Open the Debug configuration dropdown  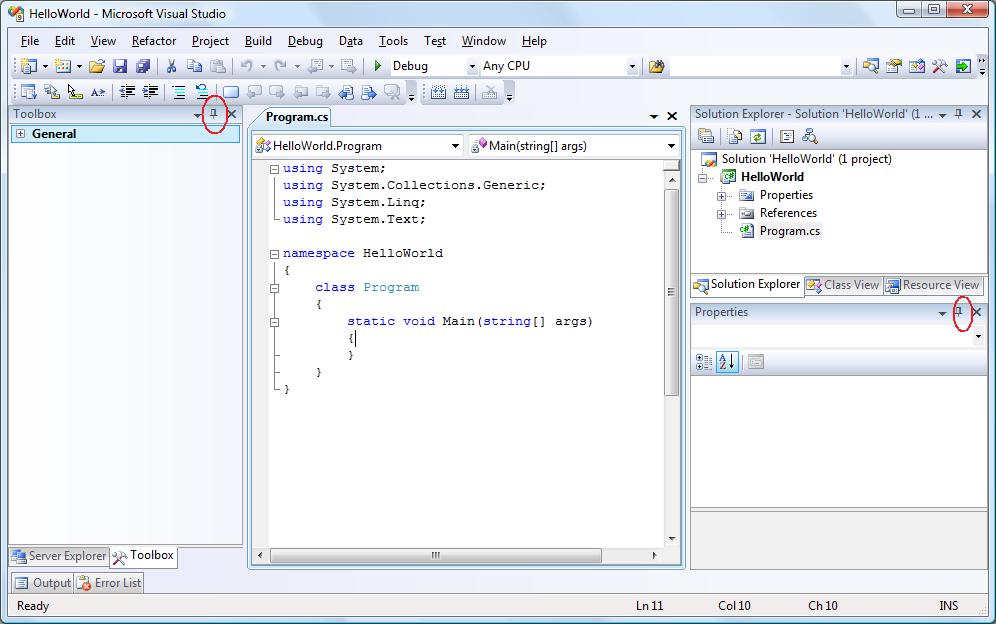tap(472, 66)
